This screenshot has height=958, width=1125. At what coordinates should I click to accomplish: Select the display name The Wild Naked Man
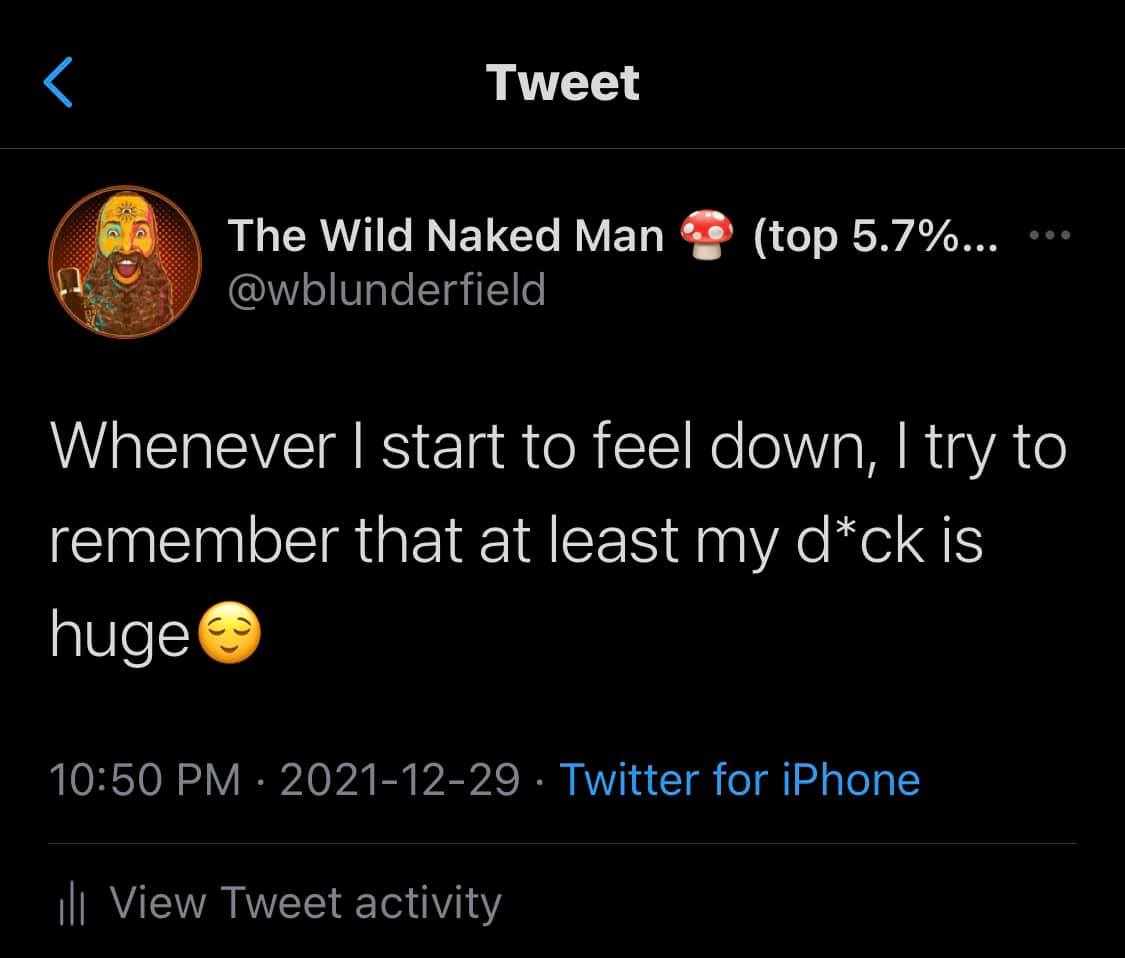pyautogui.click(x=446, y=237)
